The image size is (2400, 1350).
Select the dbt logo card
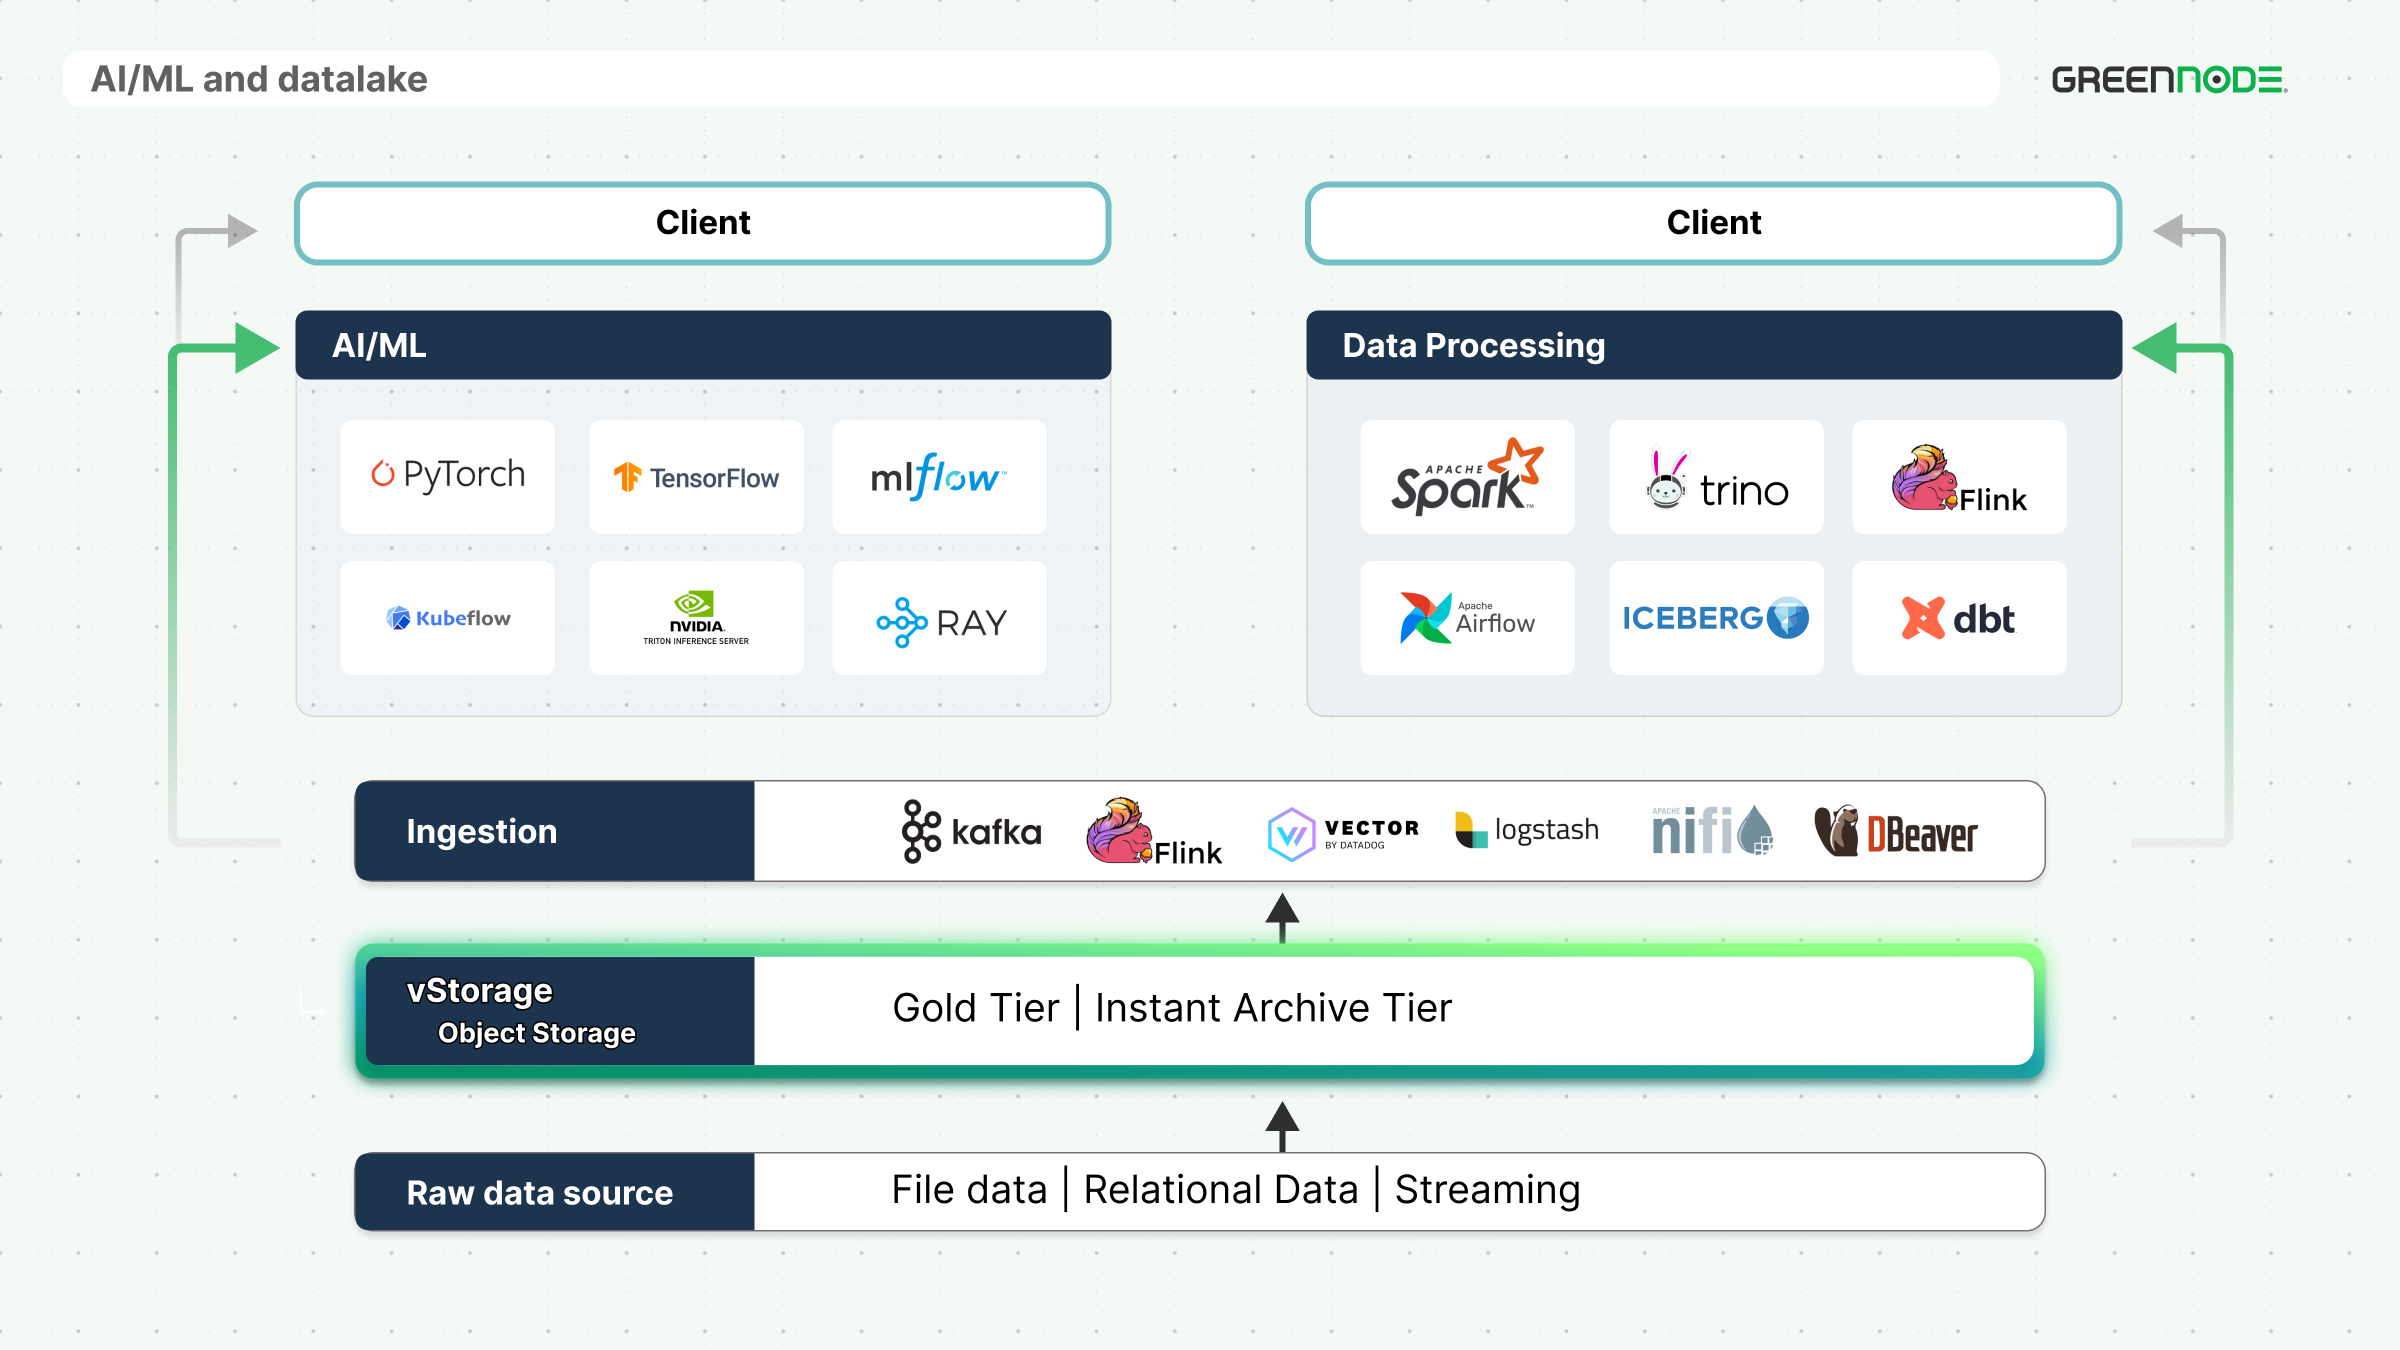[x=1959, y=617]
